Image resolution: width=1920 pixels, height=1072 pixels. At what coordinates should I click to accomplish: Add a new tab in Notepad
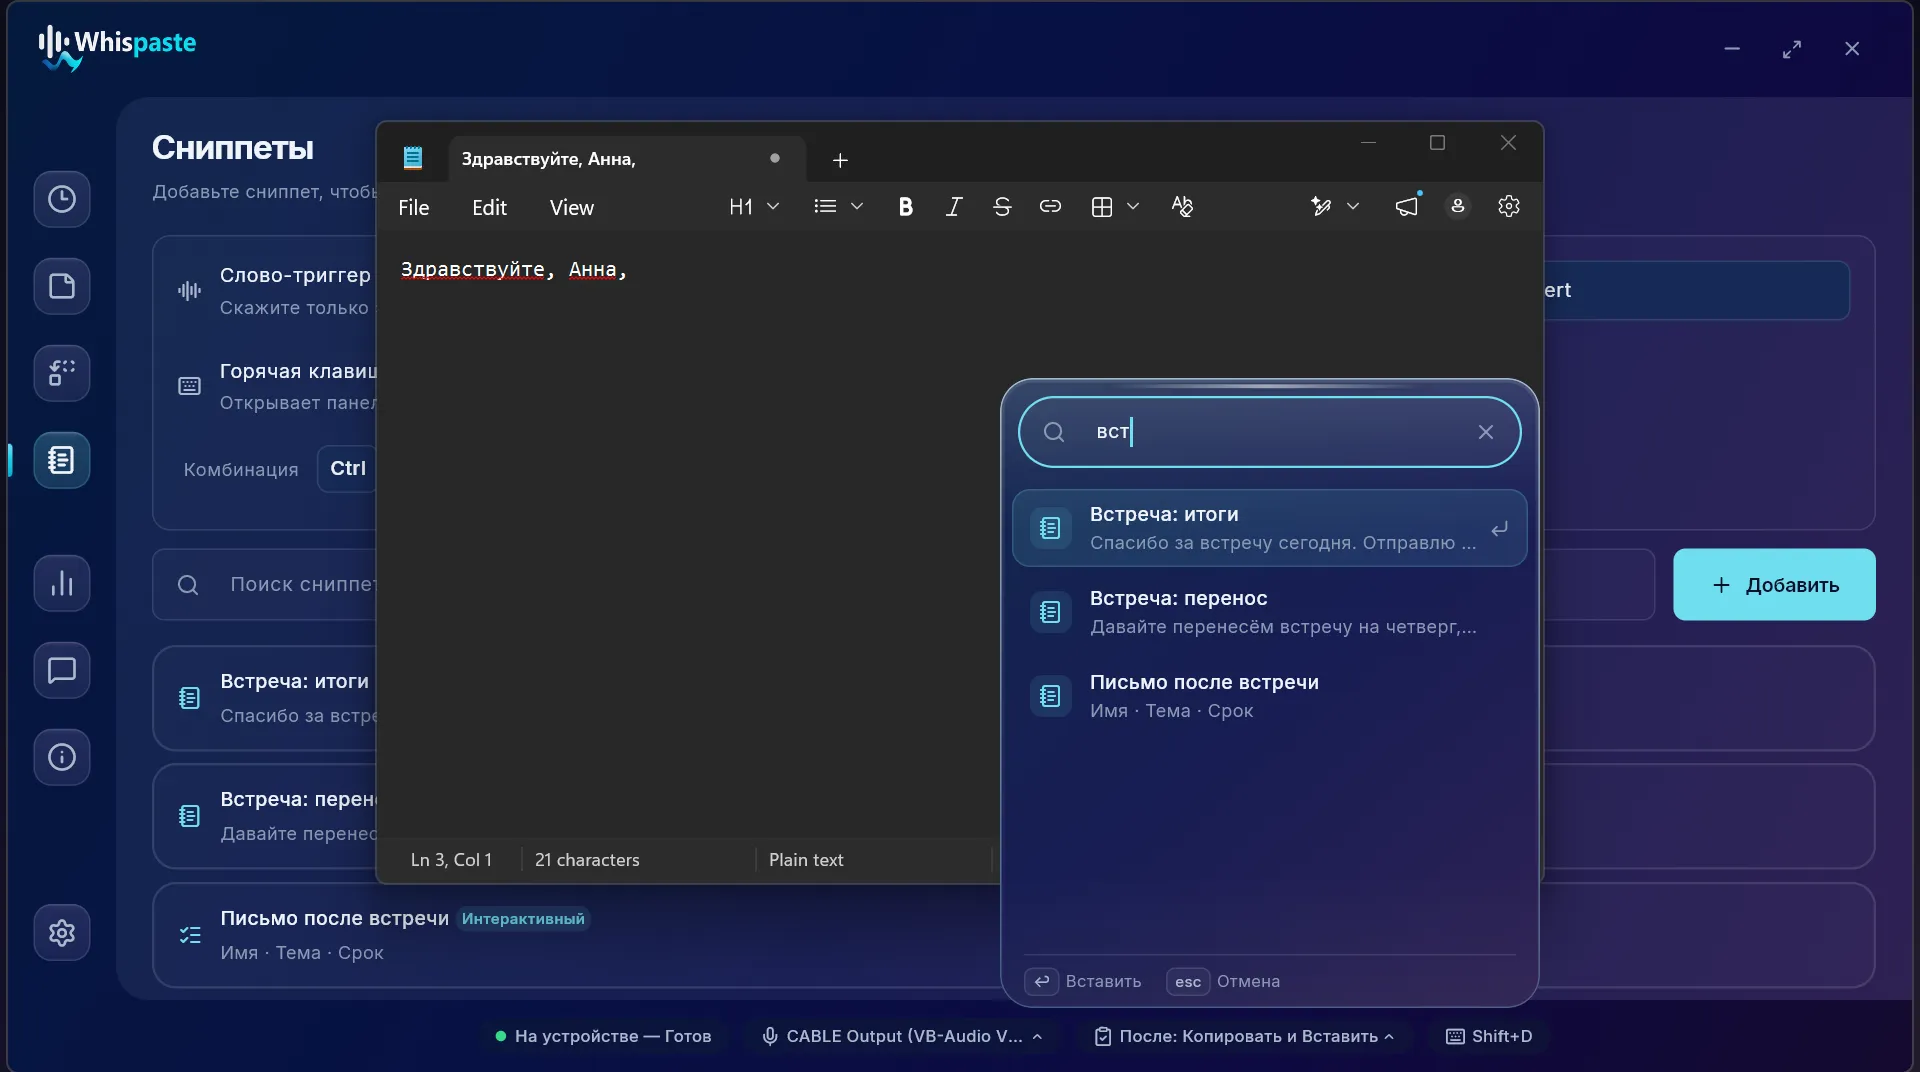[840, 160]
